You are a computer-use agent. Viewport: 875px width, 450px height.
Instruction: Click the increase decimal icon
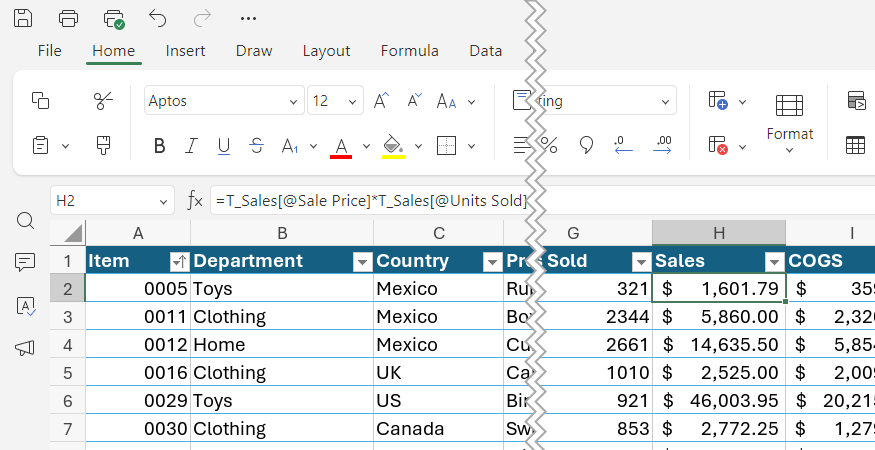coord(662,145)
